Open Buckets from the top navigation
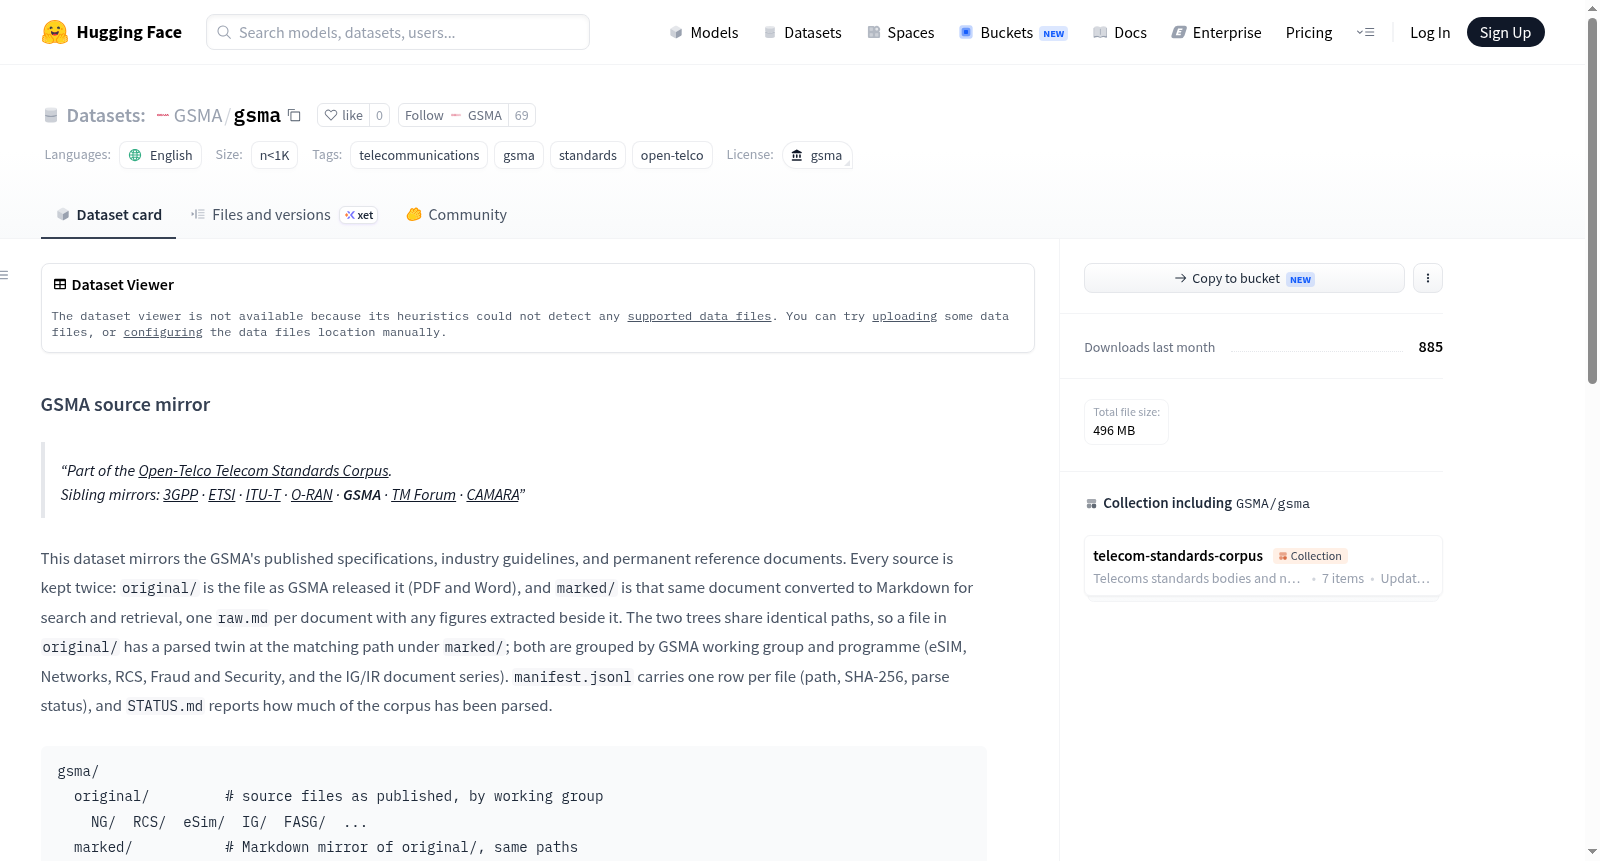 1013,32
